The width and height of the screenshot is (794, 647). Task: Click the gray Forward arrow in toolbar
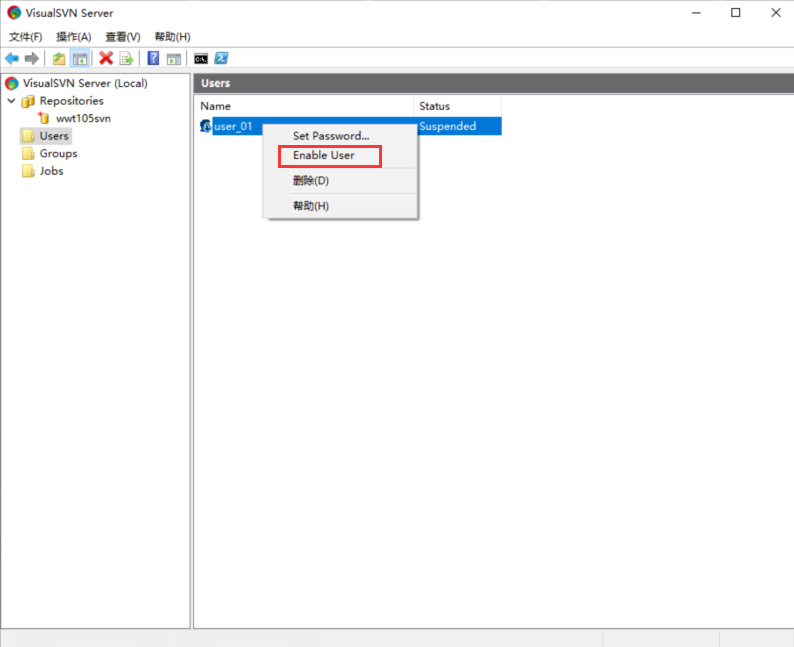32,58
